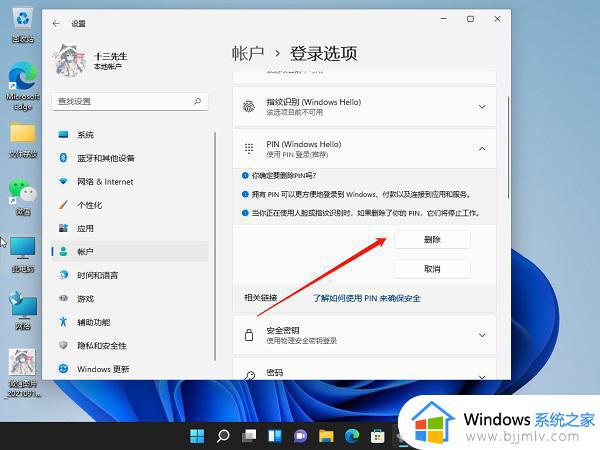The height and width of the screenshot is (450, 600).
Task: Open Microsoft Store from the taskbar
Action: pos(378,436)
